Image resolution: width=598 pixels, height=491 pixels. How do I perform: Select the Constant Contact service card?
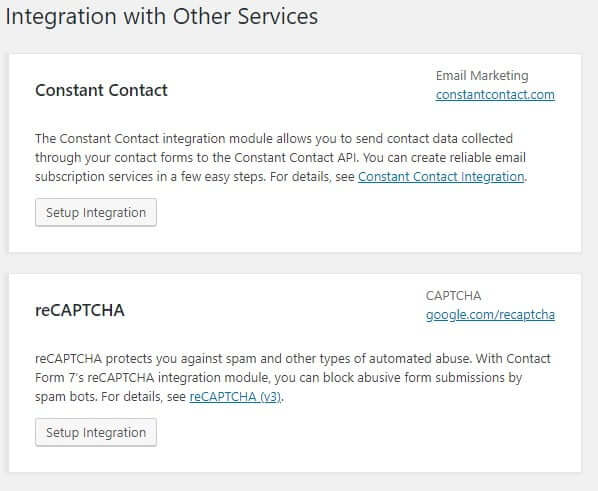[295, 153]
